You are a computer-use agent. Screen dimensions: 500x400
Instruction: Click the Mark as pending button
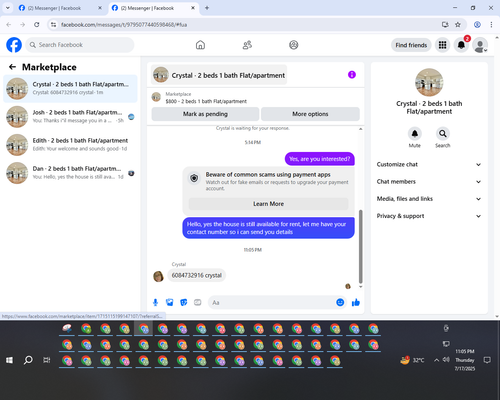[205, 114]
